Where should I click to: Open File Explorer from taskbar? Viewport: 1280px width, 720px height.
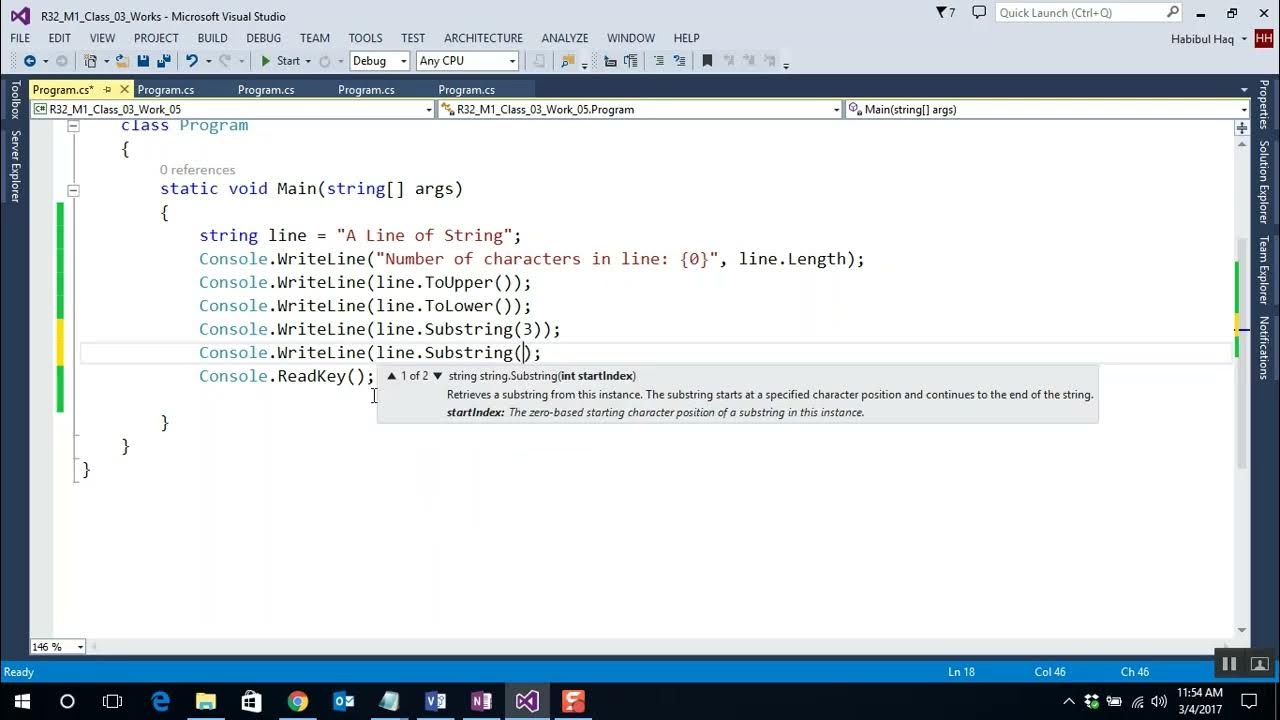205,701
